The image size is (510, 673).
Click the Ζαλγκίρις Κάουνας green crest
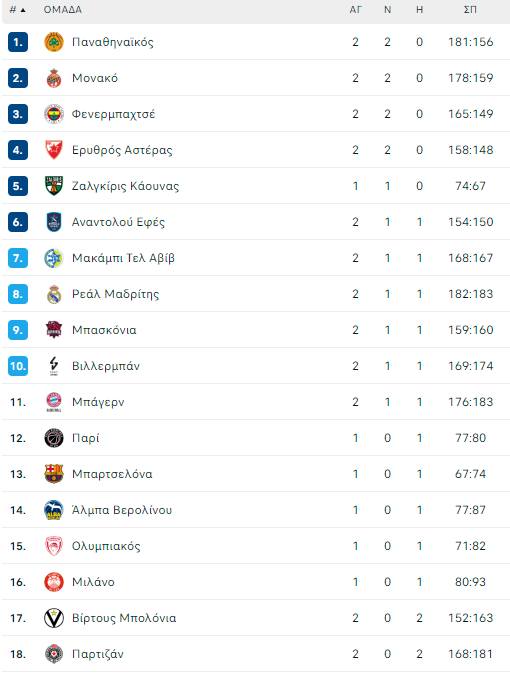(x=54, y=186)
